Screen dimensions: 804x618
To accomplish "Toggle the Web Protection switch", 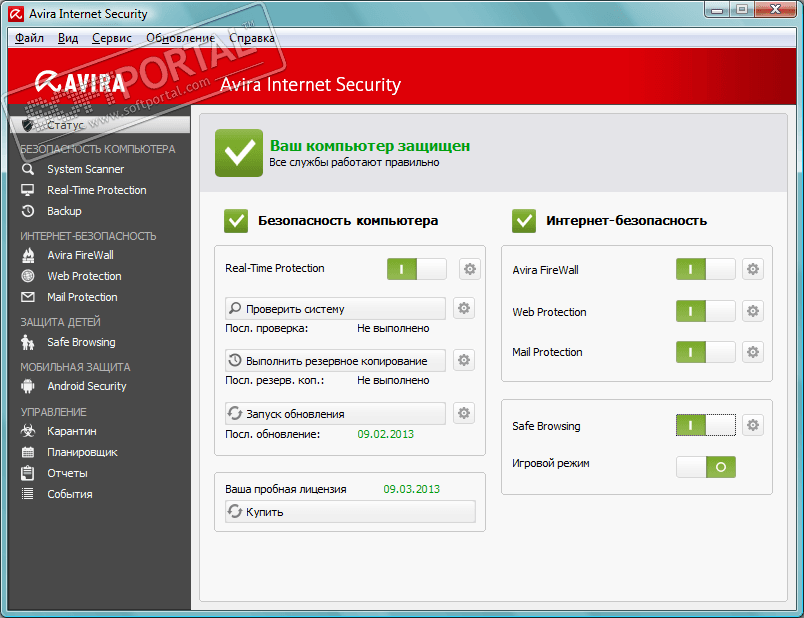I will (706, 311).
